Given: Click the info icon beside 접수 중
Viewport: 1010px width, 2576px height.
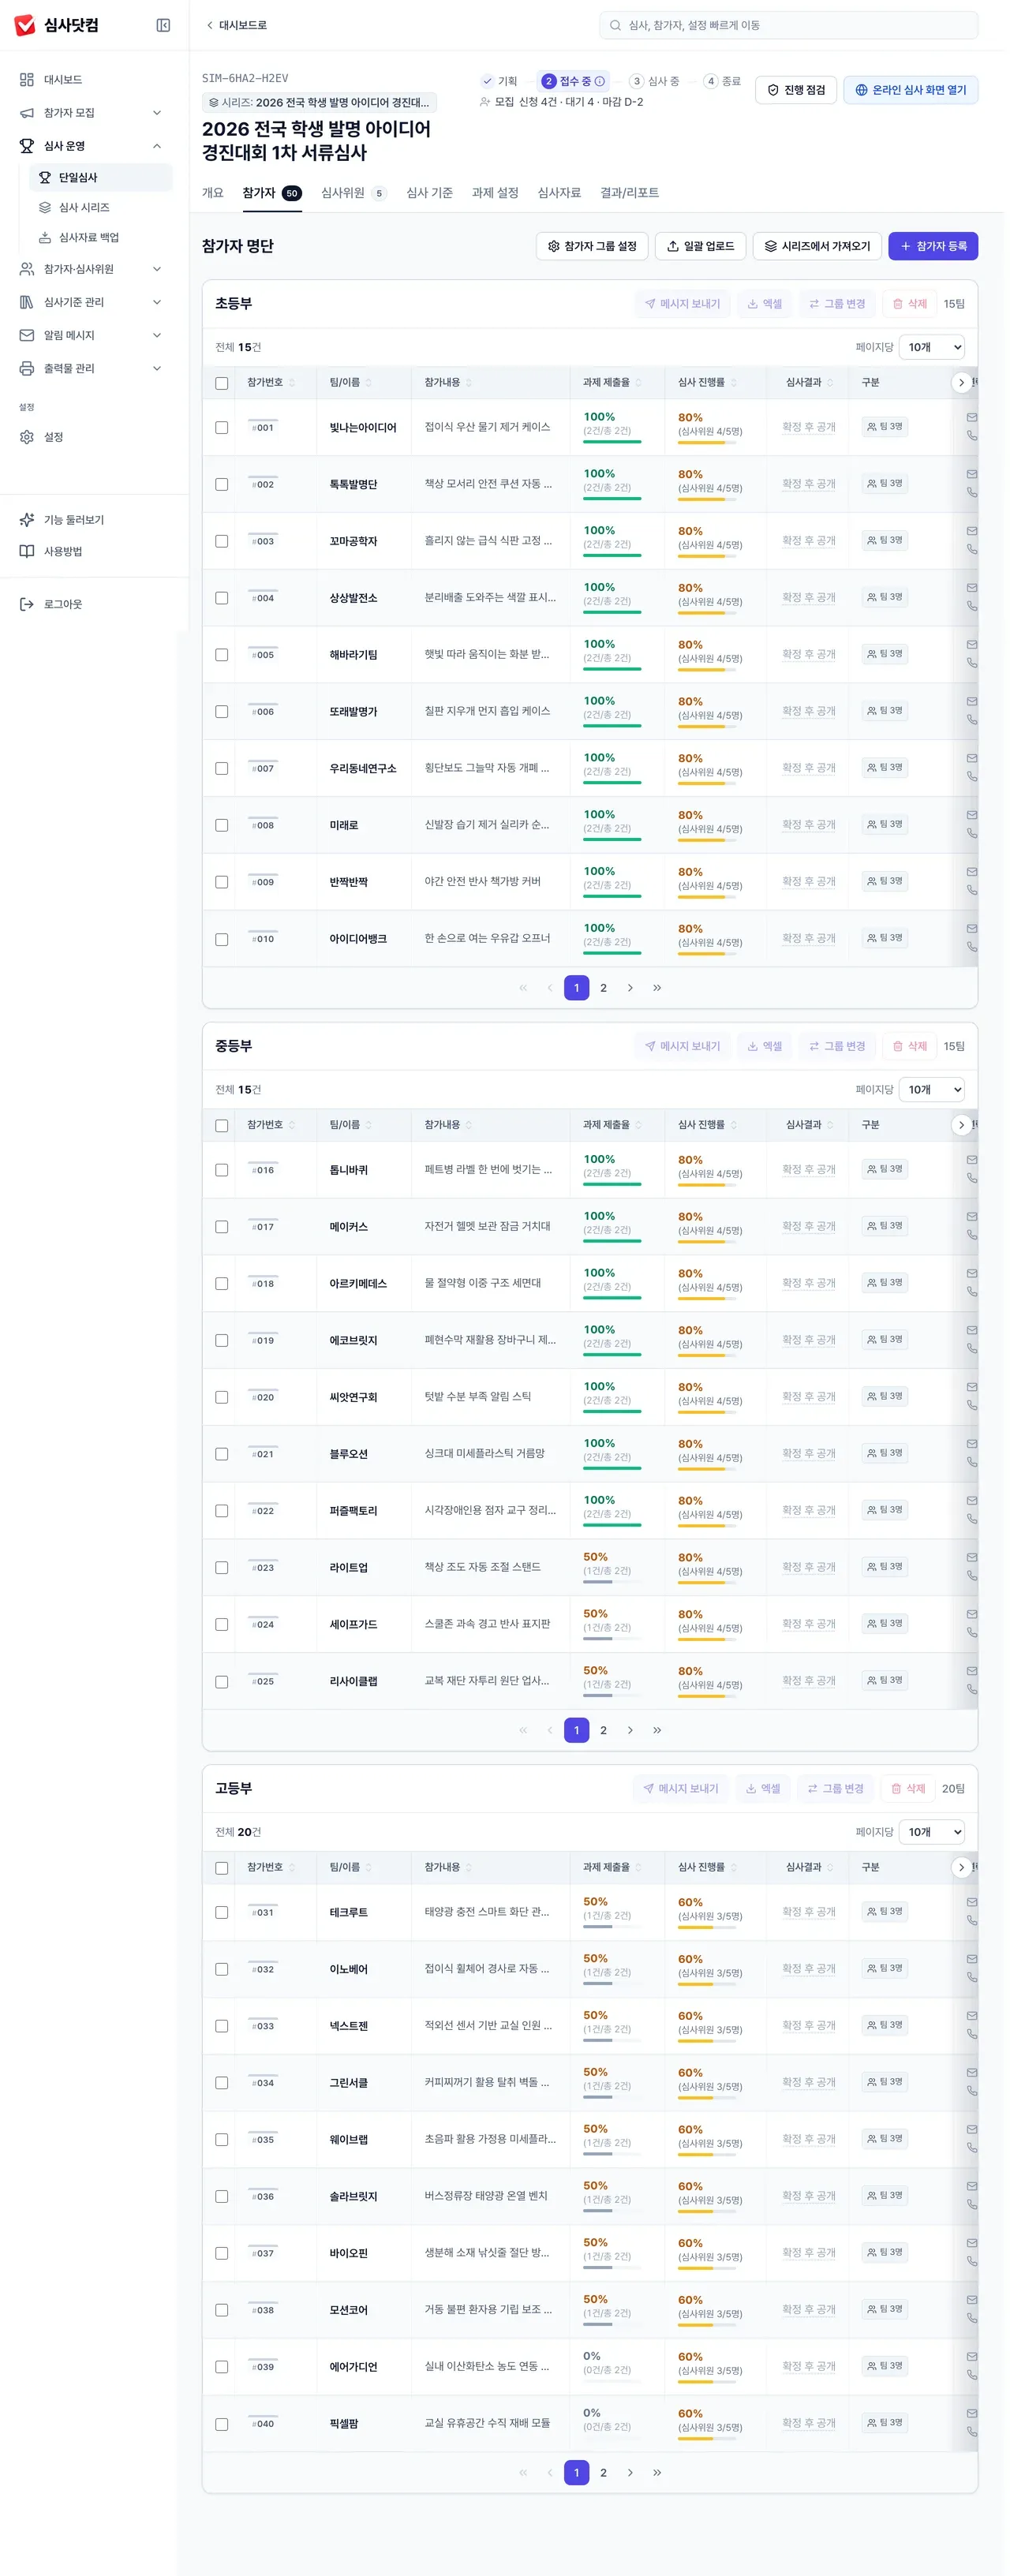Looking at the screenshot, I should pyautogui.click(x=600, y=81).
